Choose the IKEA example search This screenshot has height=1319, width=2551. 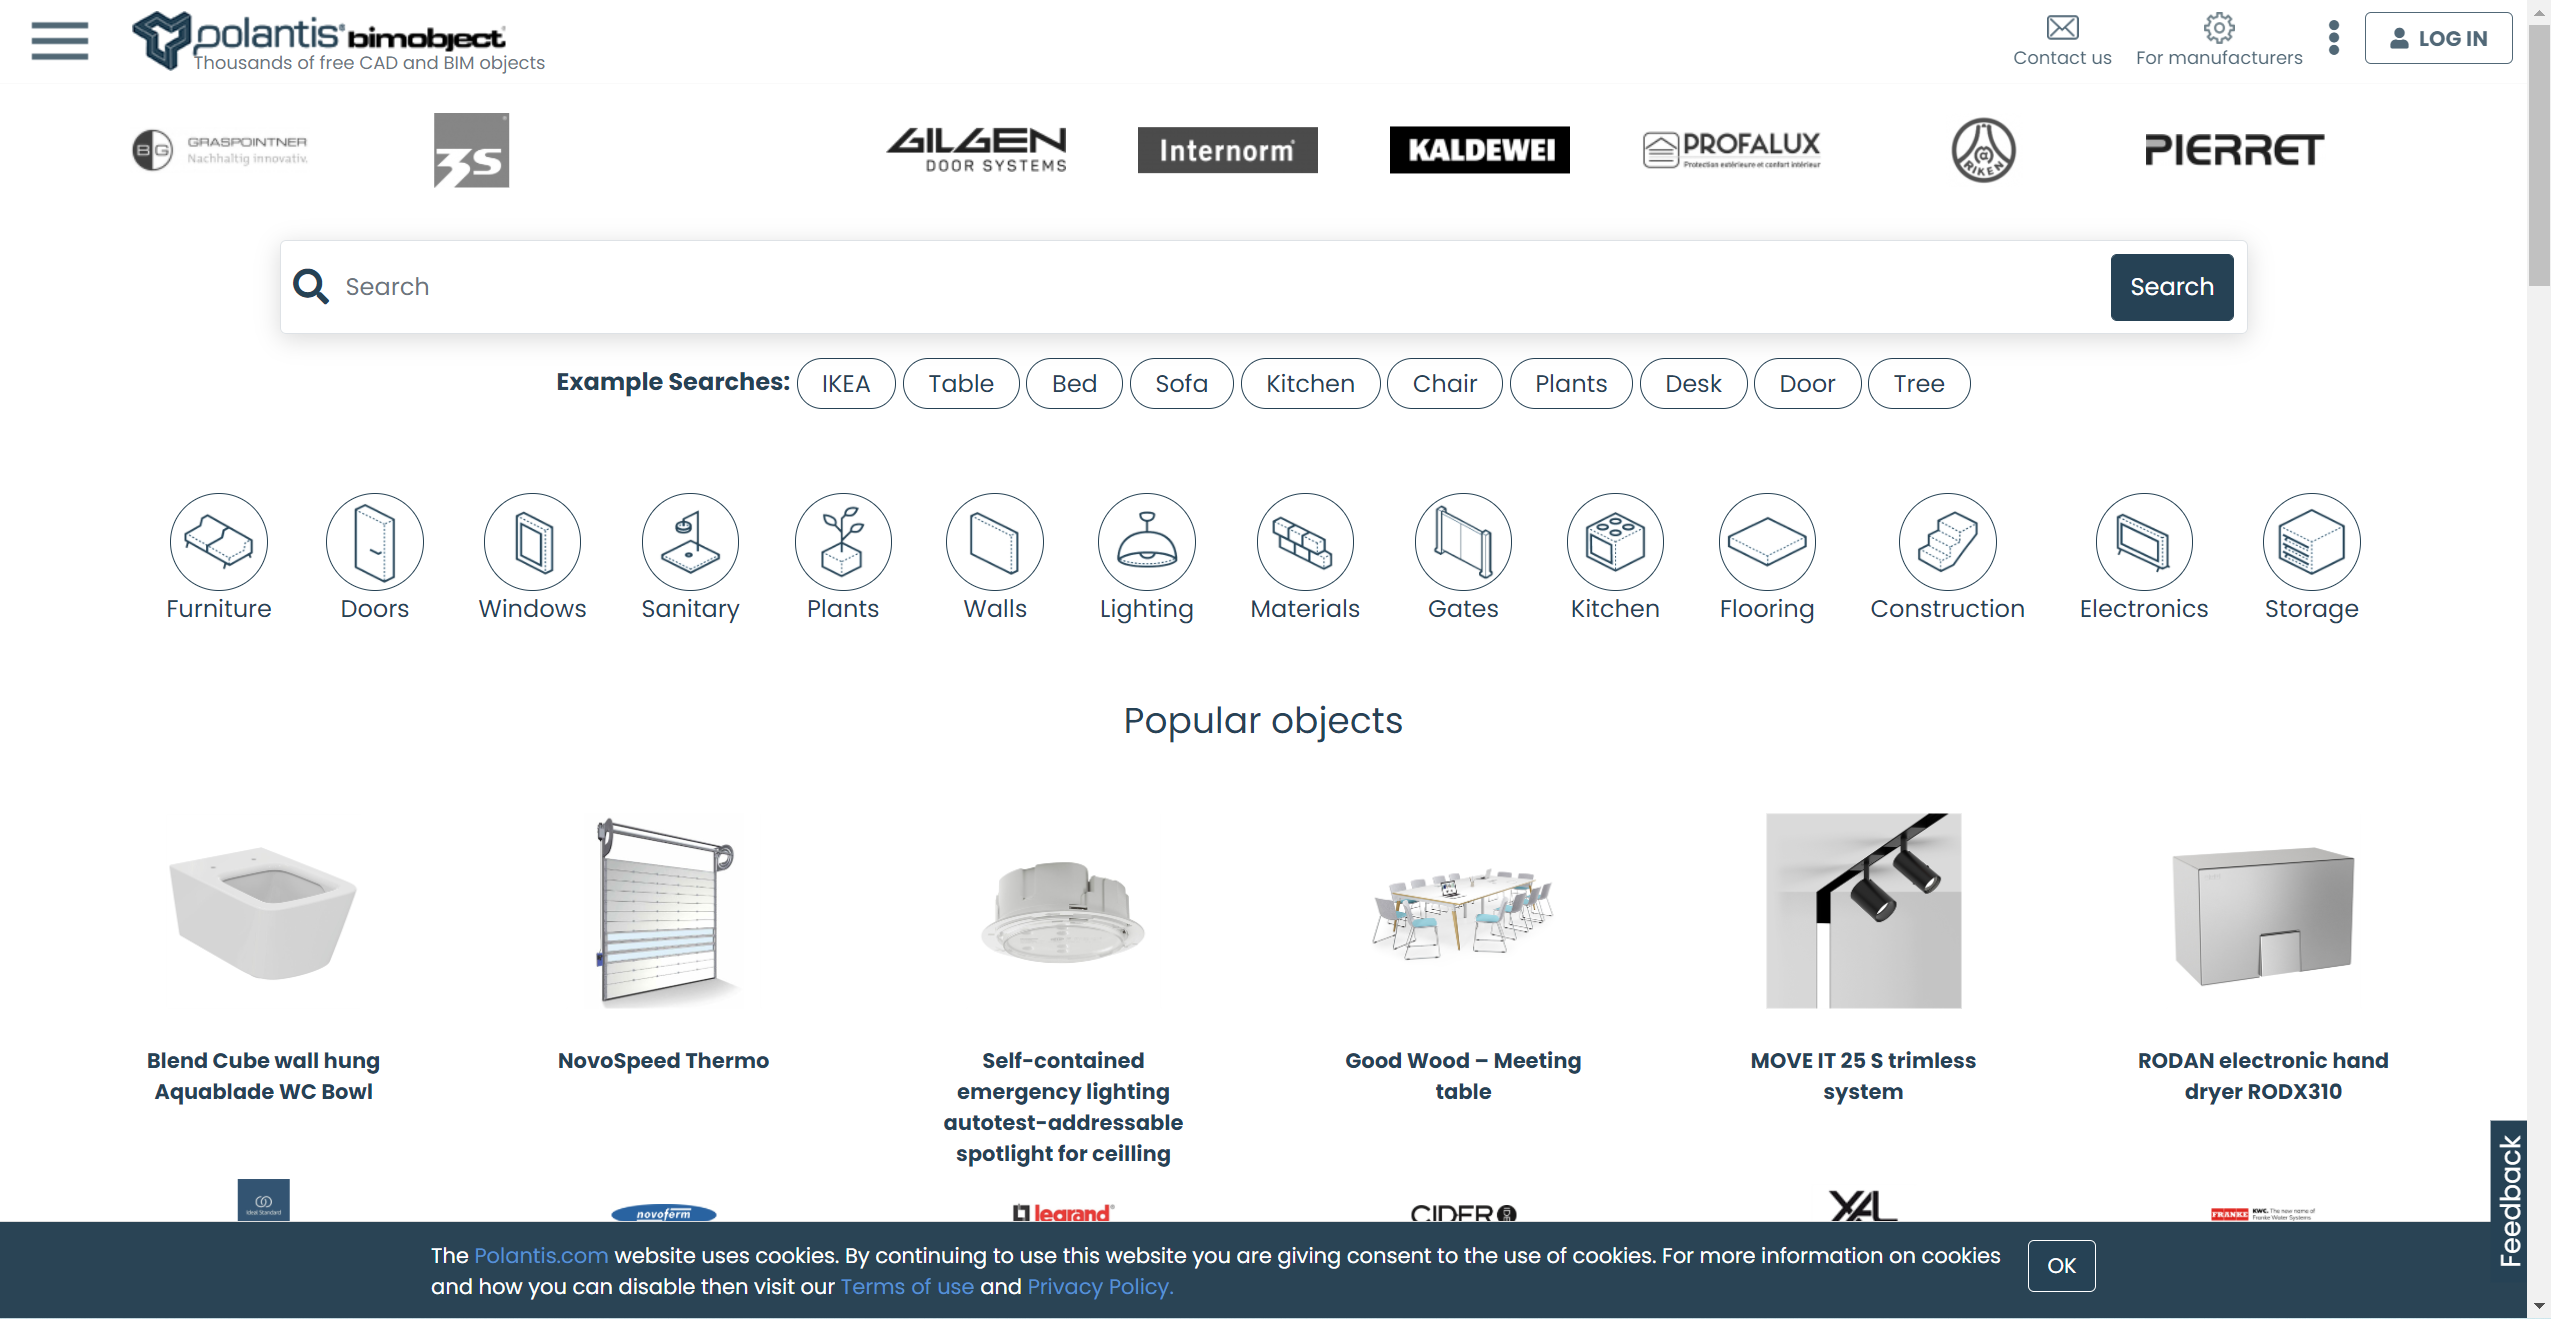click(x=846, y=384)
